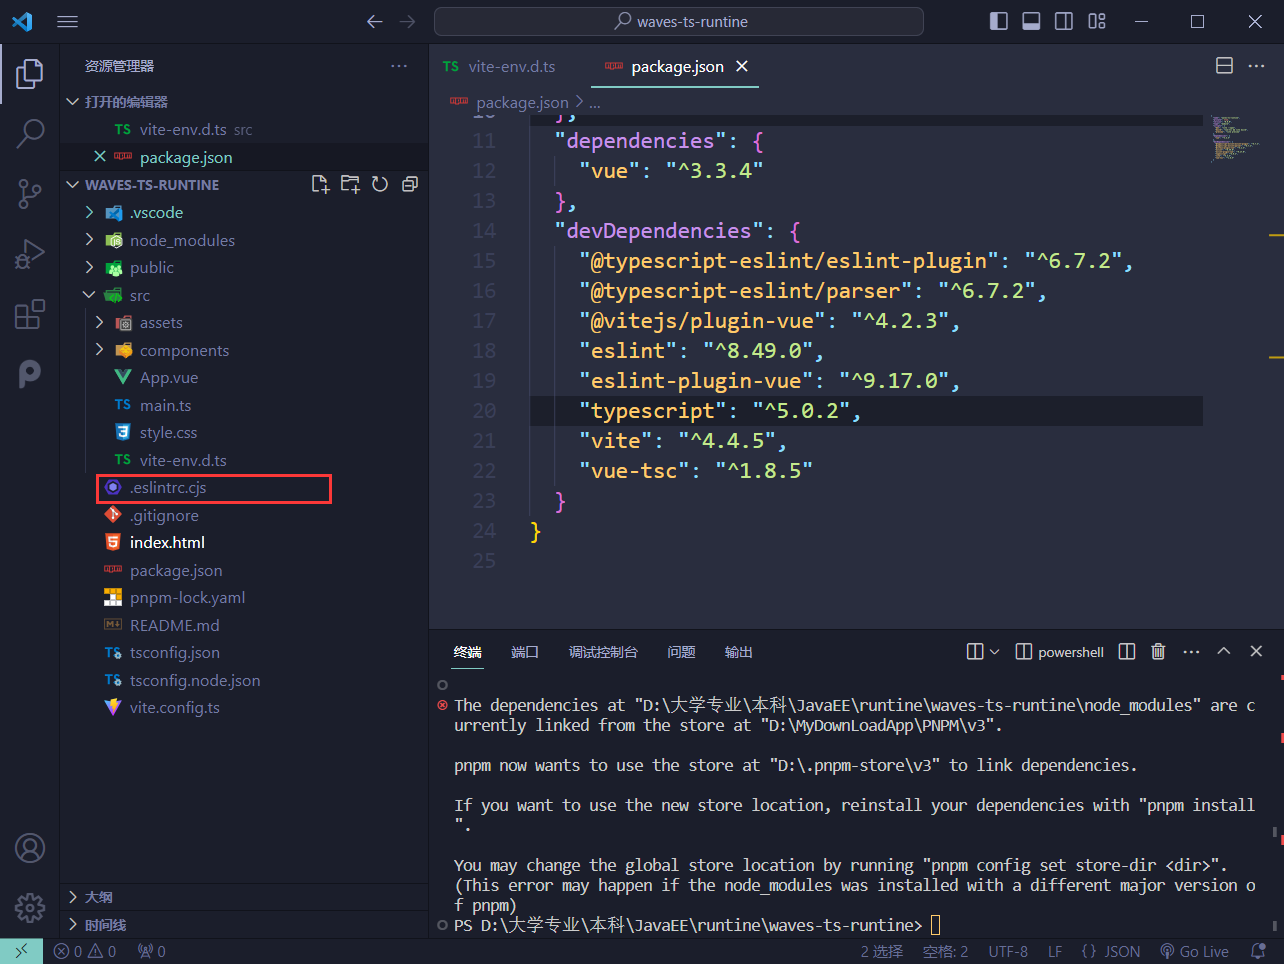Open customize layout button
The image size is (1284, 964).
pos(1097,21)
